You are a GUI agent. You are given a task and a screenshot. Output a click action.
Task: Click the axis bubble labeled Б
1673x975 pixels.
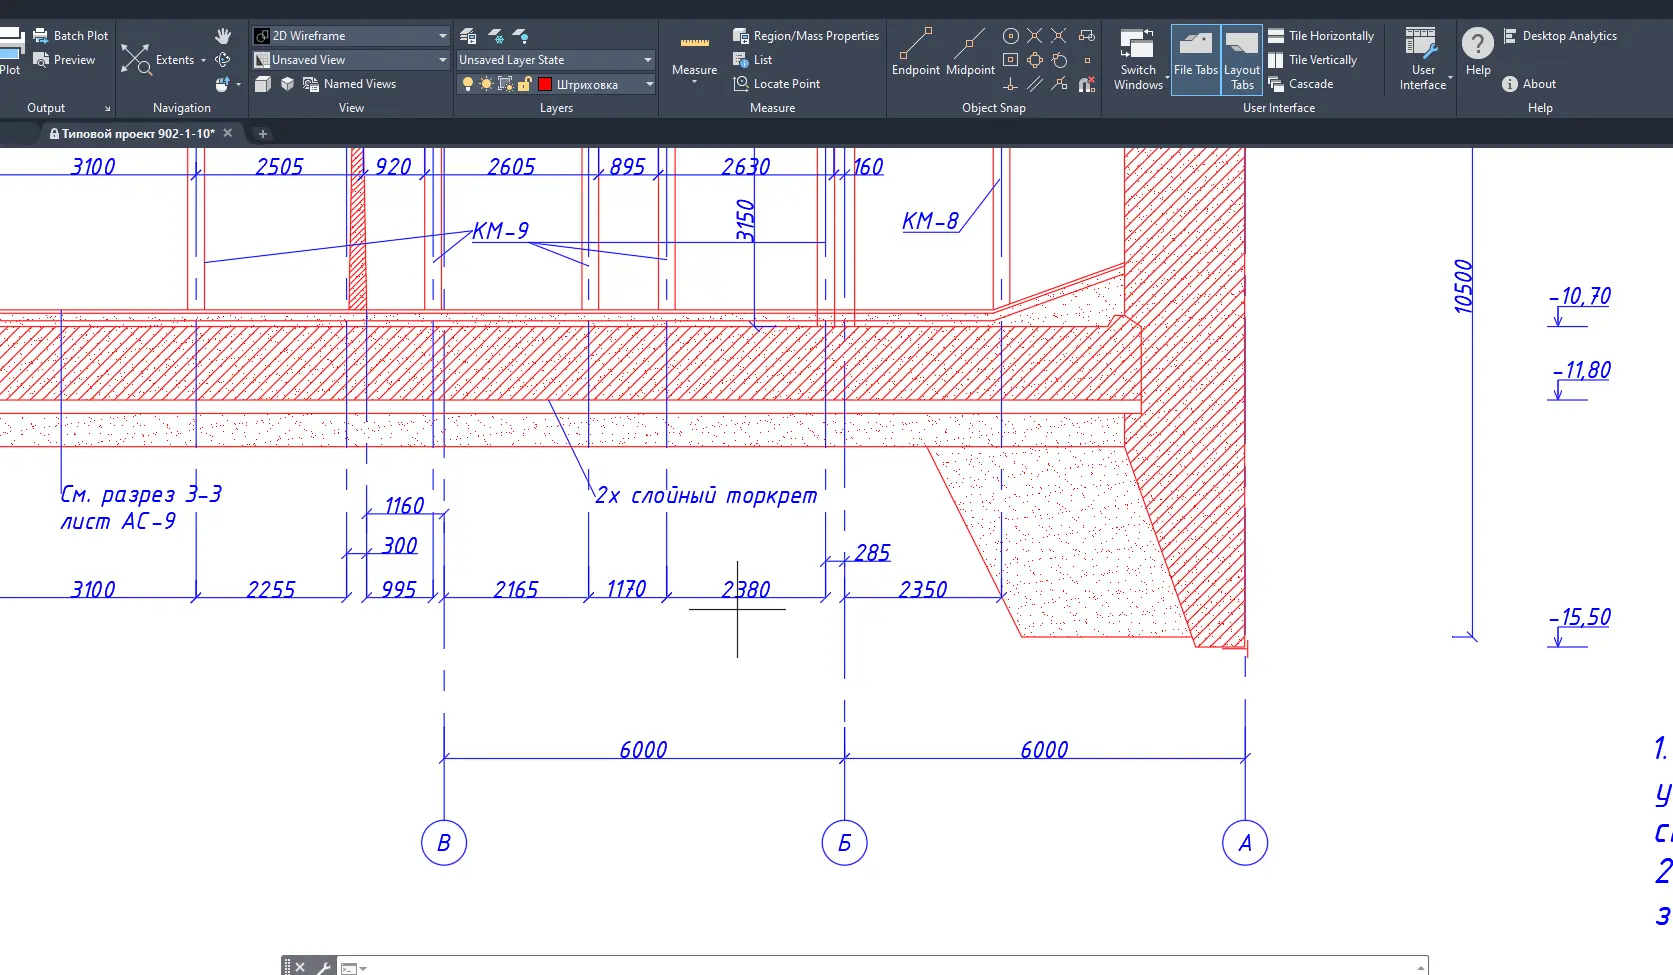(844, 843)
